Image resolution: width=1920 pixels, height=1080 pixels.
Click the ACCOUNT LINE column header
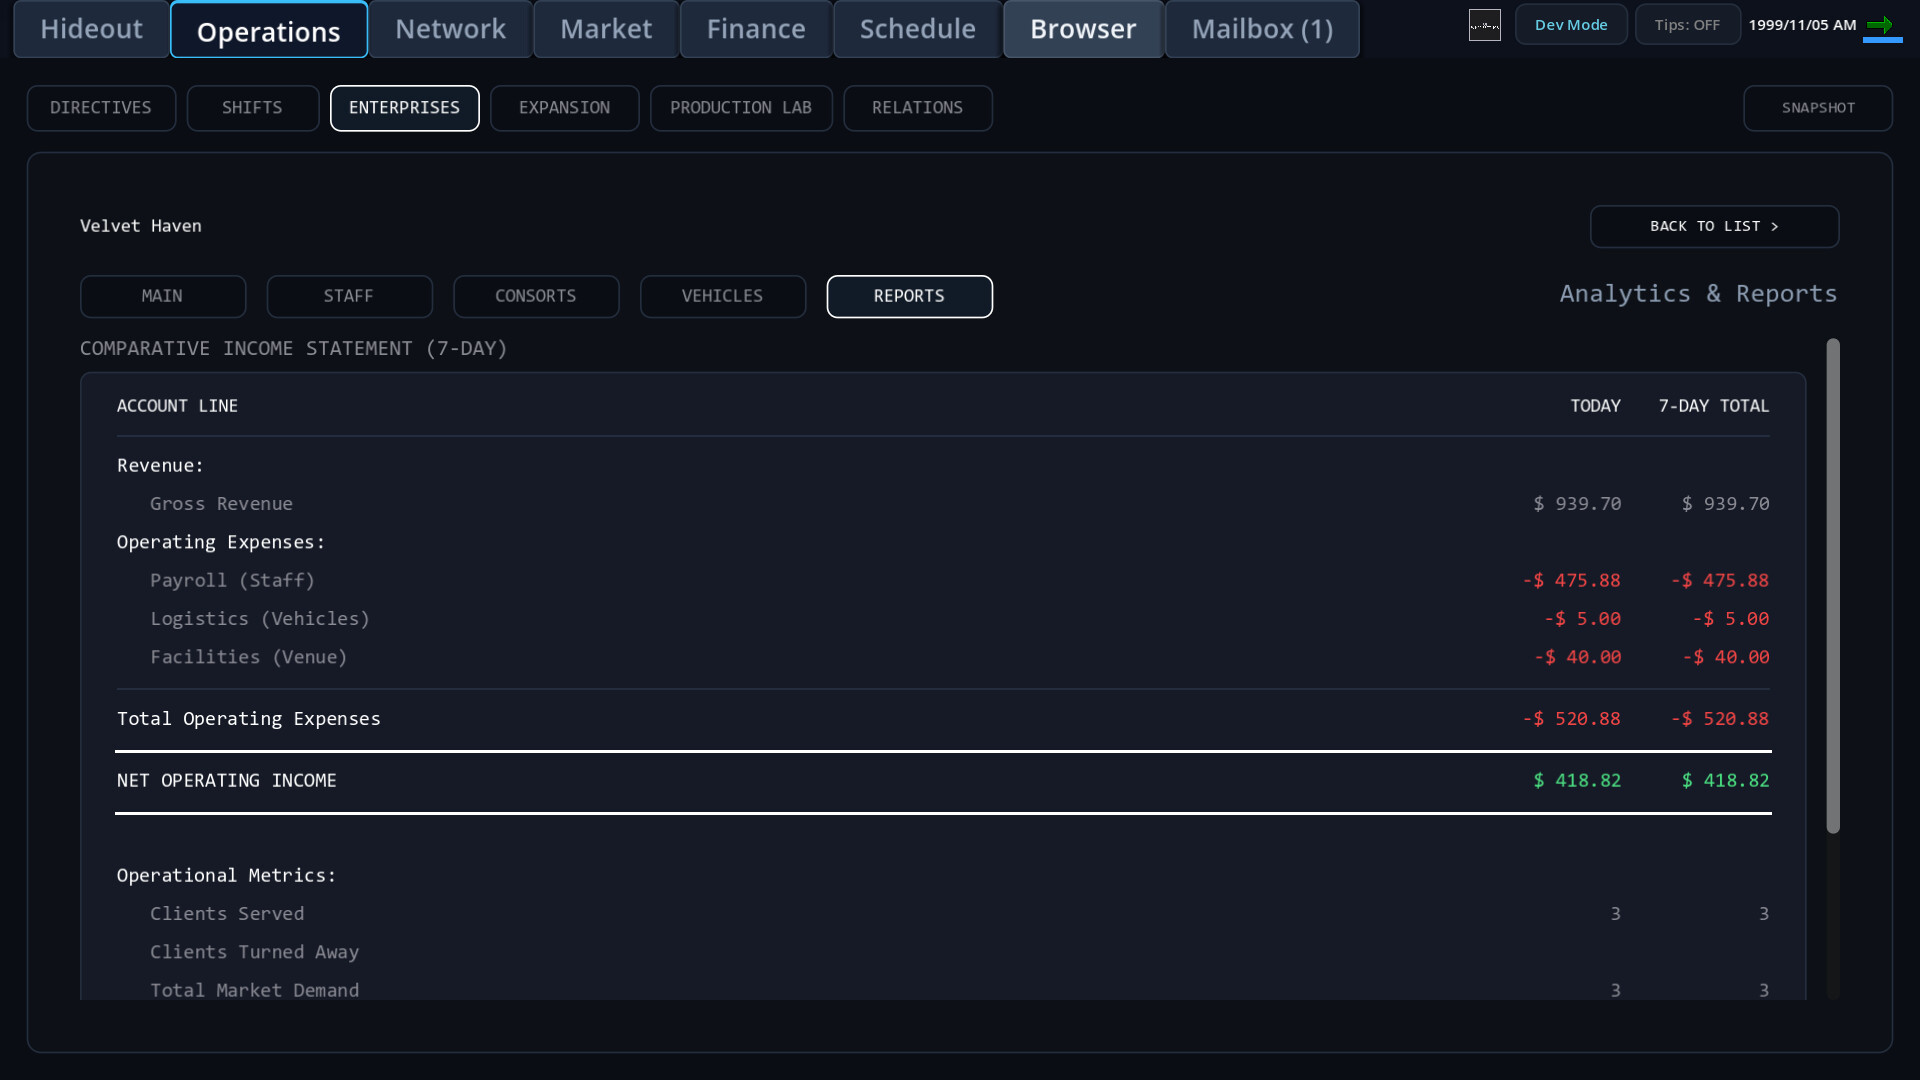click(177, 406)
